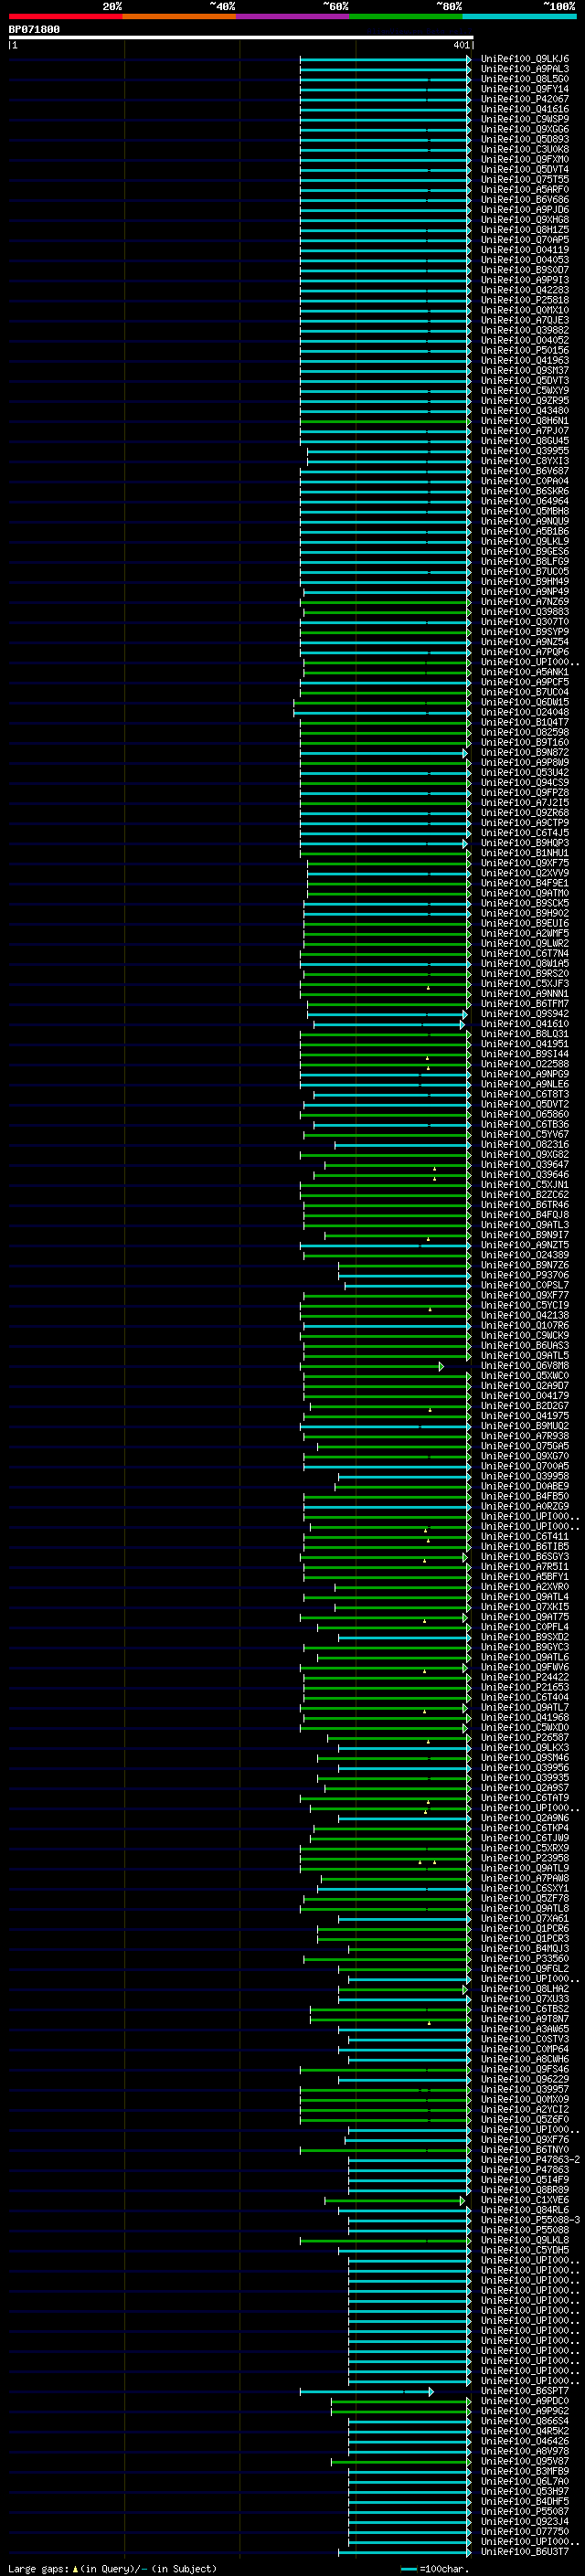Select the UniRef100_P55088-3 label
The width and height of the screenshot is (585, 2576).
530,2220
